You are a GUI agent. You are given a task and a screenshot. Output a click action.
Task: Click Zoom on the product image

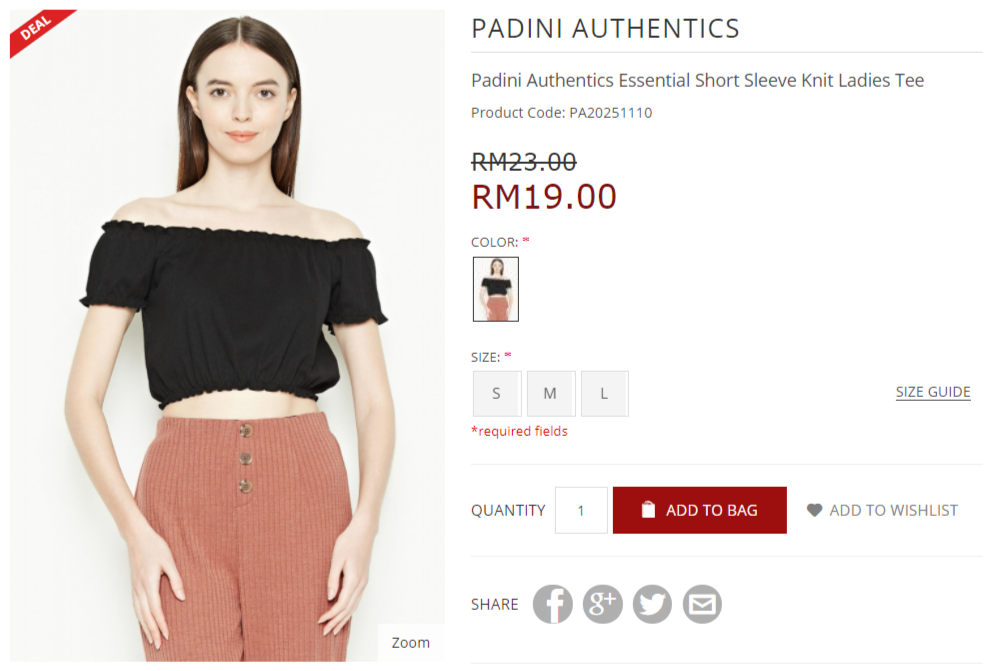[x=411, y=643]
